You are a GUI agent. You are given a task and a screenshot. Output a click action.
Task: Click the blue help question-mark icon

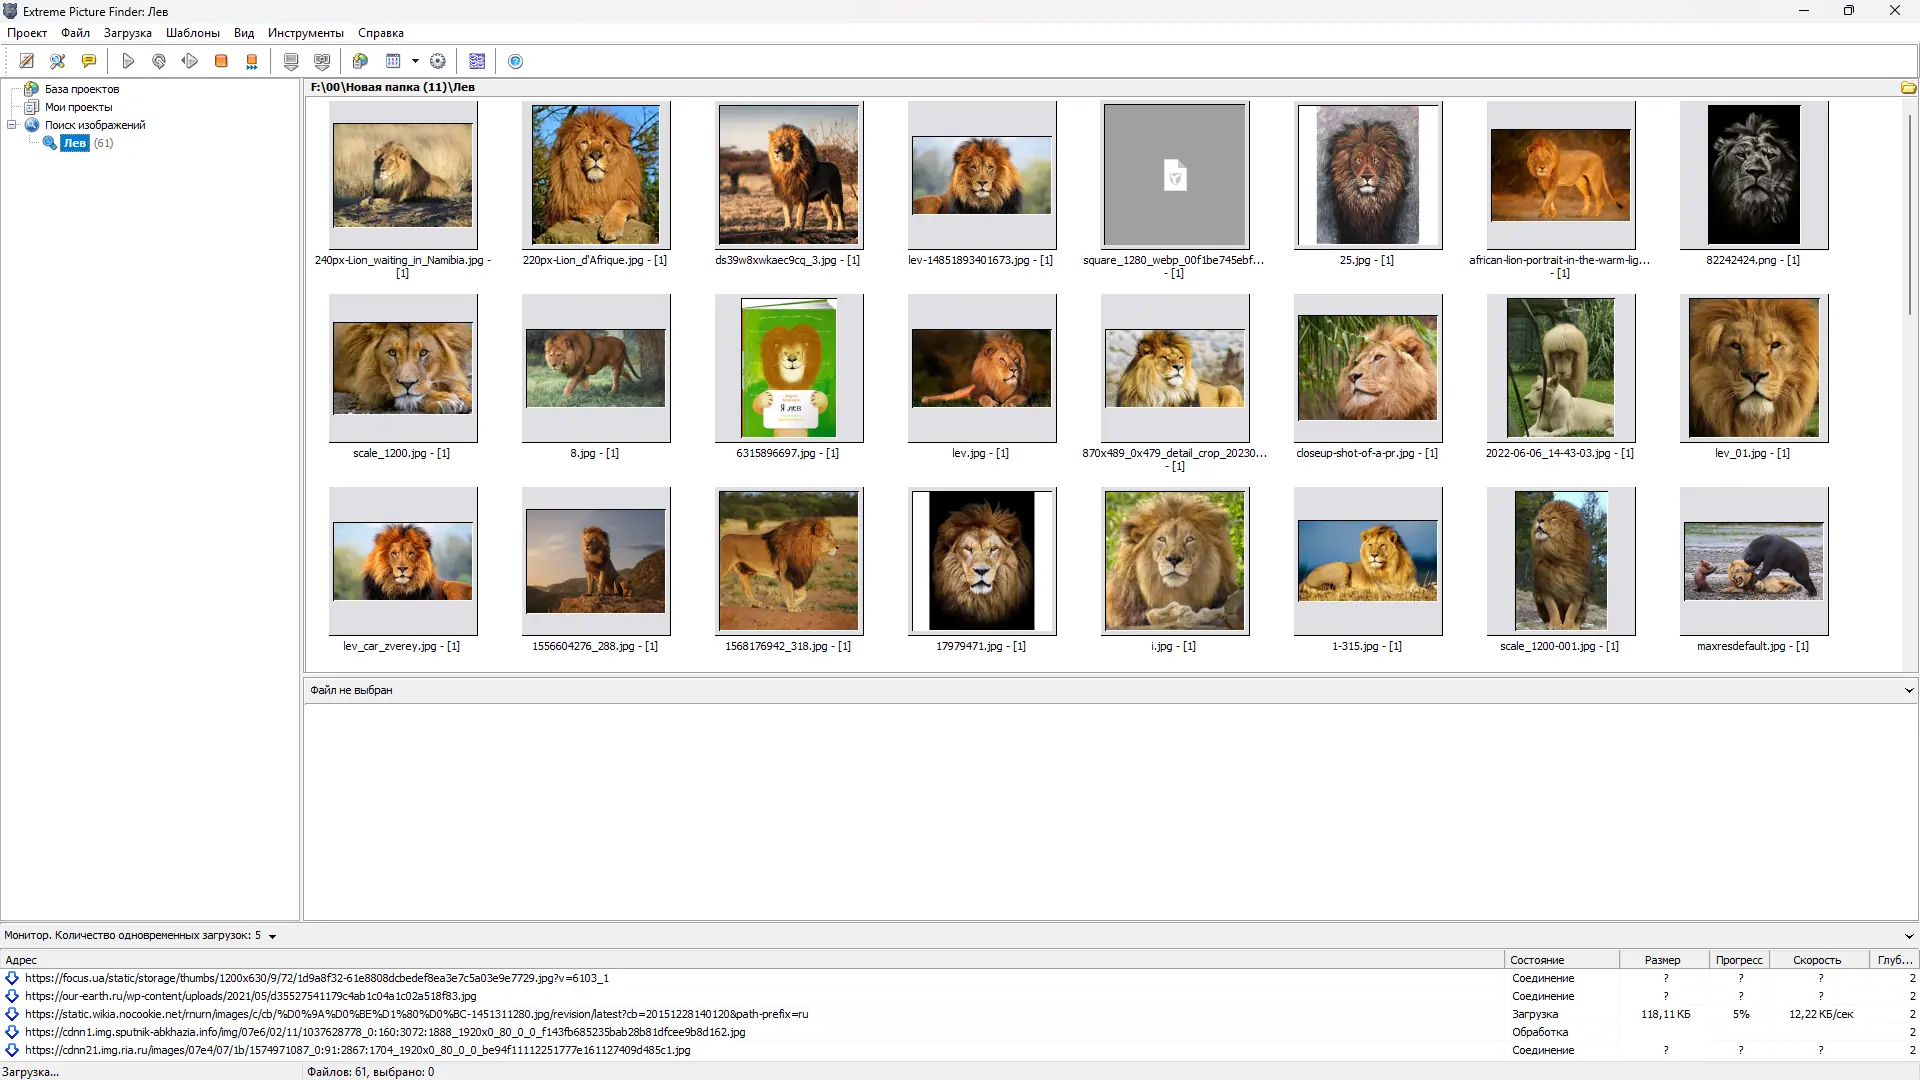coord(516,61)
